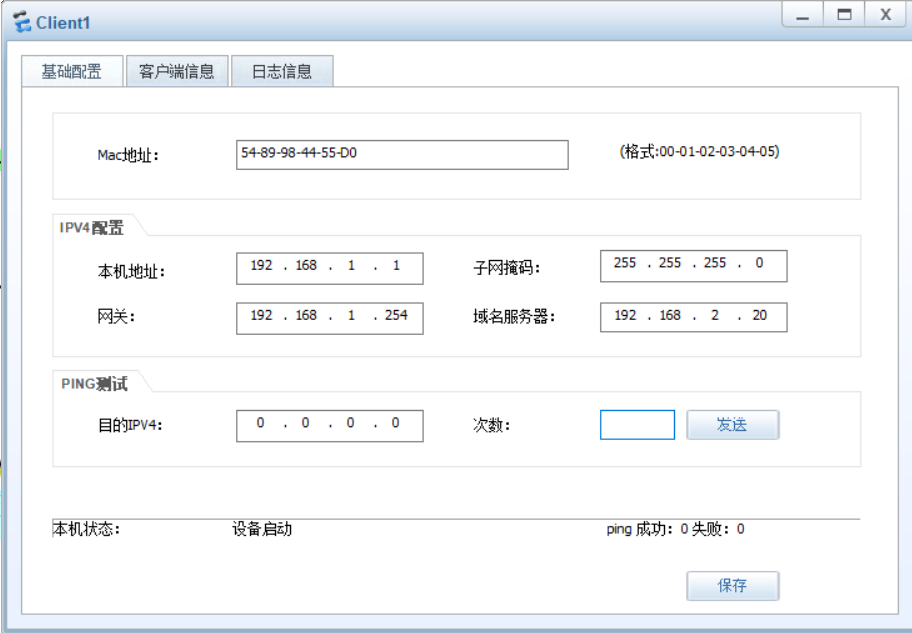Click the 子网掩码 field
912x633 pixels.
693,266
